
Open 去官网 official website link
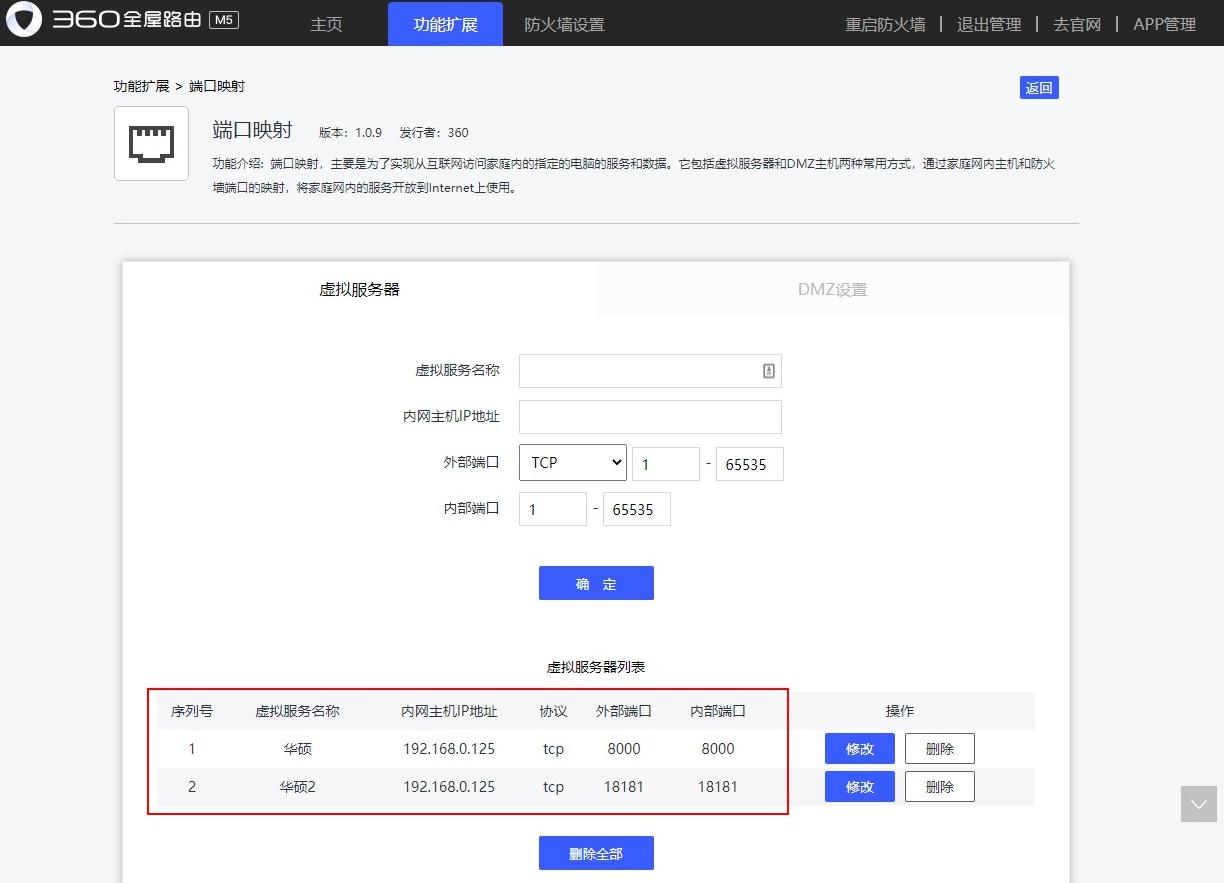tap(1076, 24)
